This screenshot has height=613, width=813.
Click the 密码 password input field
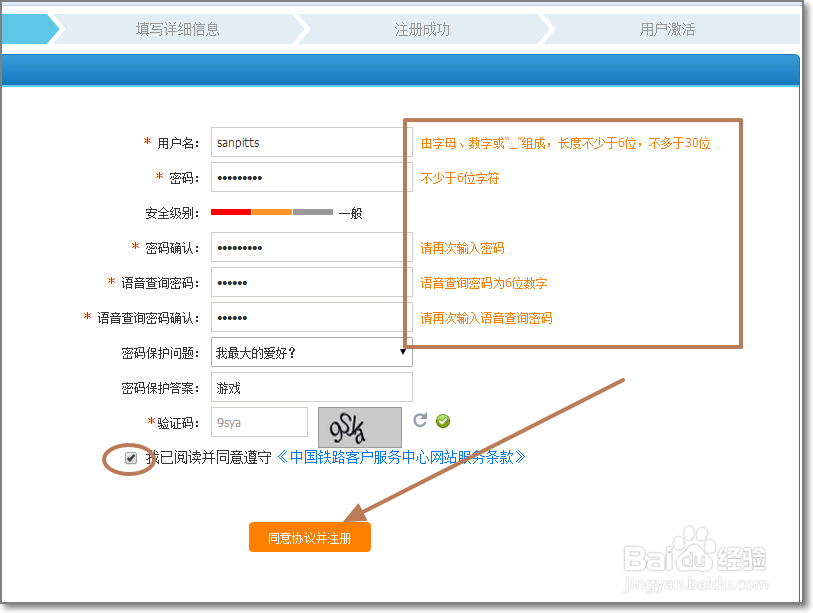point(310,177)
